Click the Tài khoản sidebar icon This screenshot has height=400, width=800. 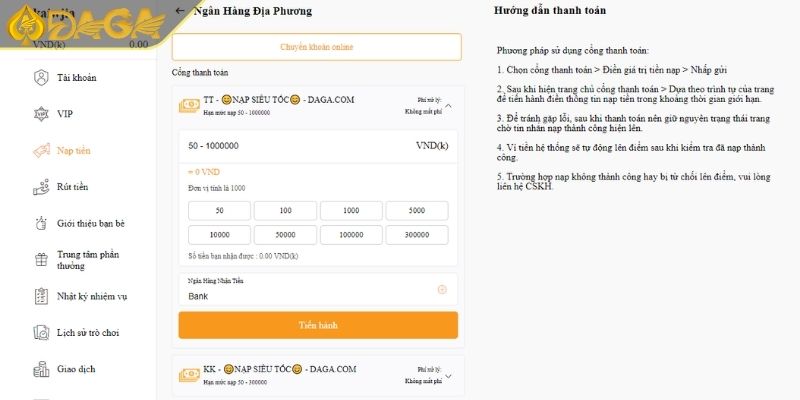point(40,77)
